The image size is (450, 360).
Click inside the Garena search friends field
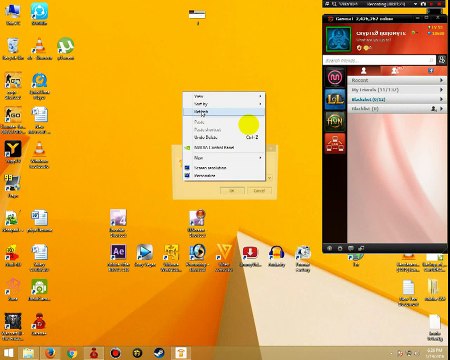[379, 60]
